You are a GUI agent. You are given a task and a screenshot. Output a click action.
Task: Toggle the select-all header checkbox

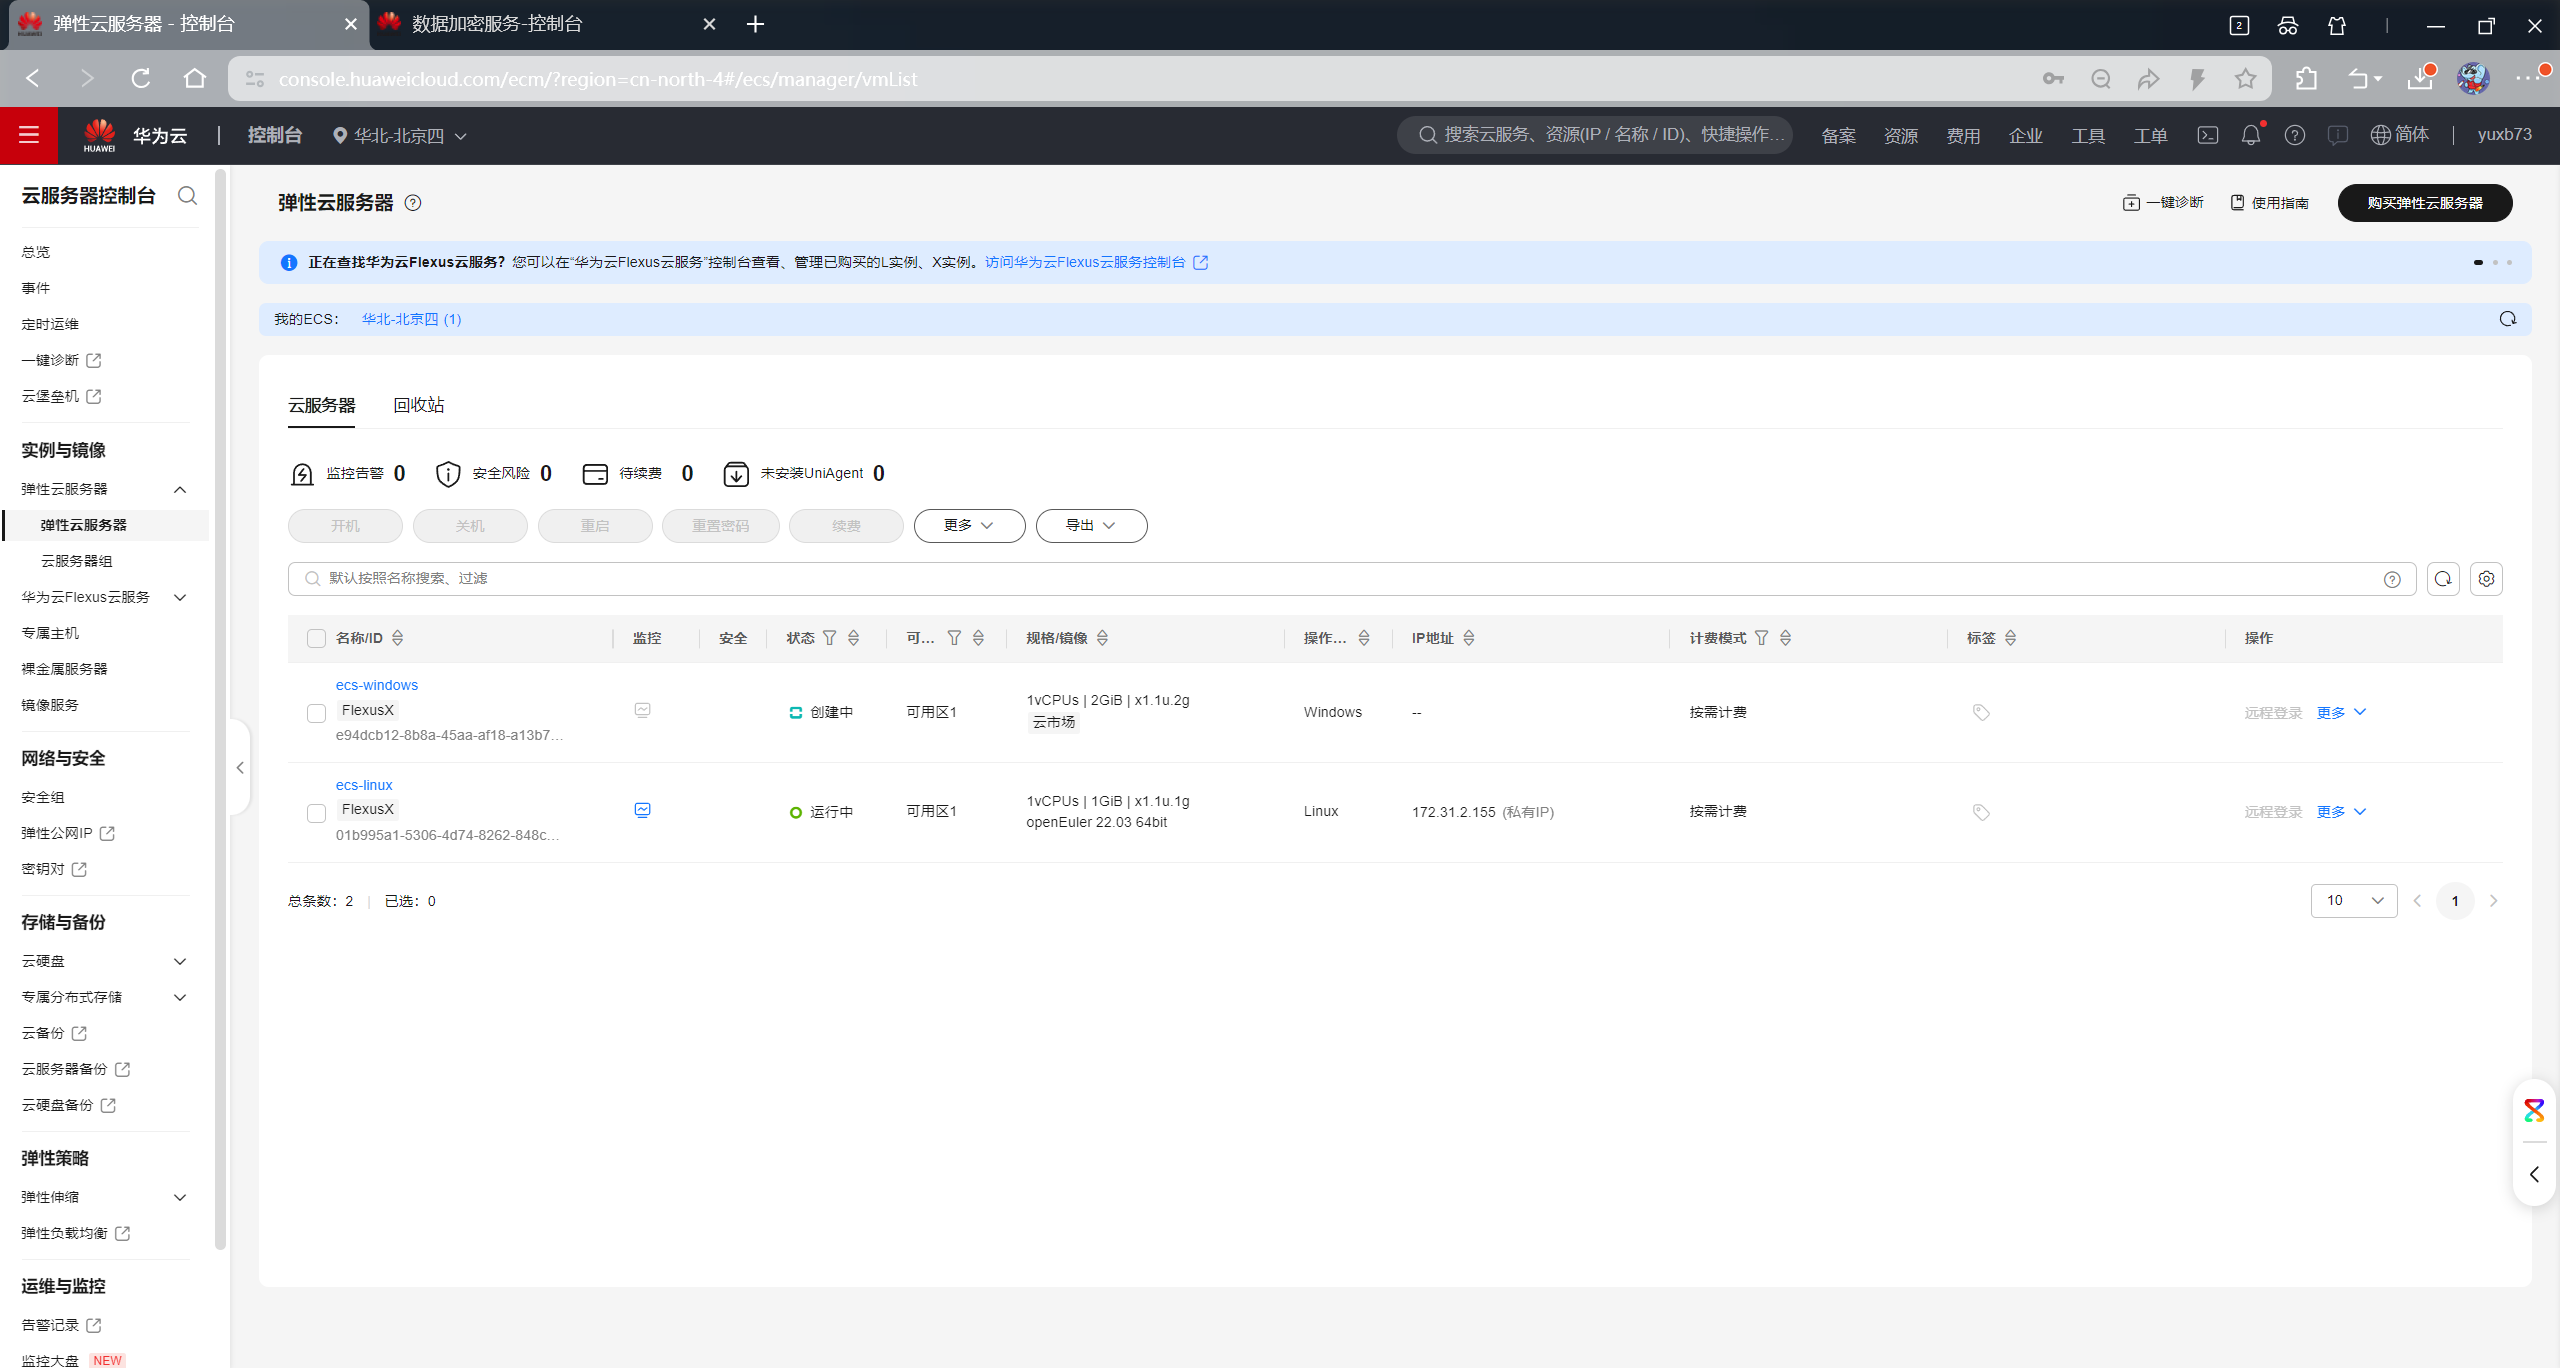coord(316,638)
